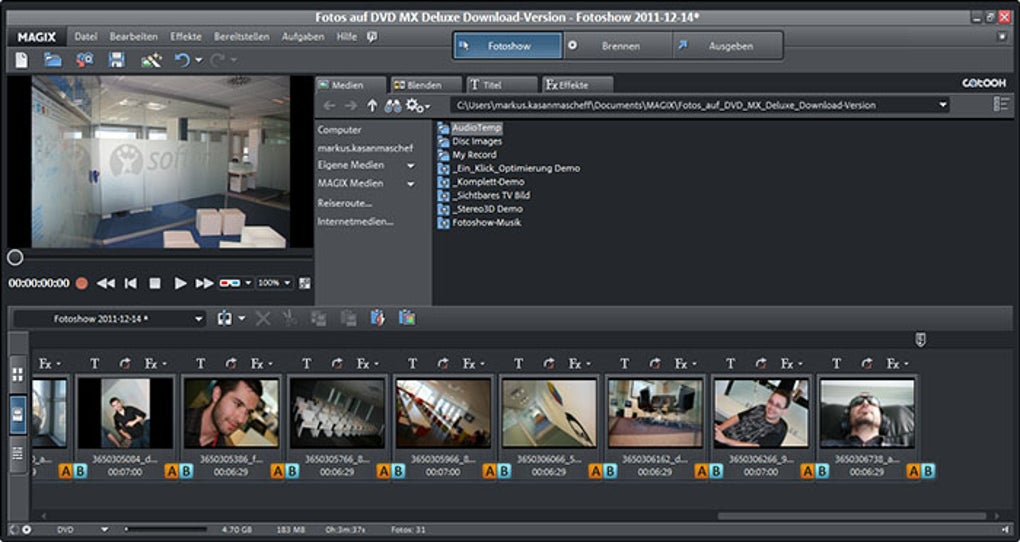Expand the Eigene Medien dropdown arrow
Image resolution: width=1020 pixels, height=542 pixels.
410,165
